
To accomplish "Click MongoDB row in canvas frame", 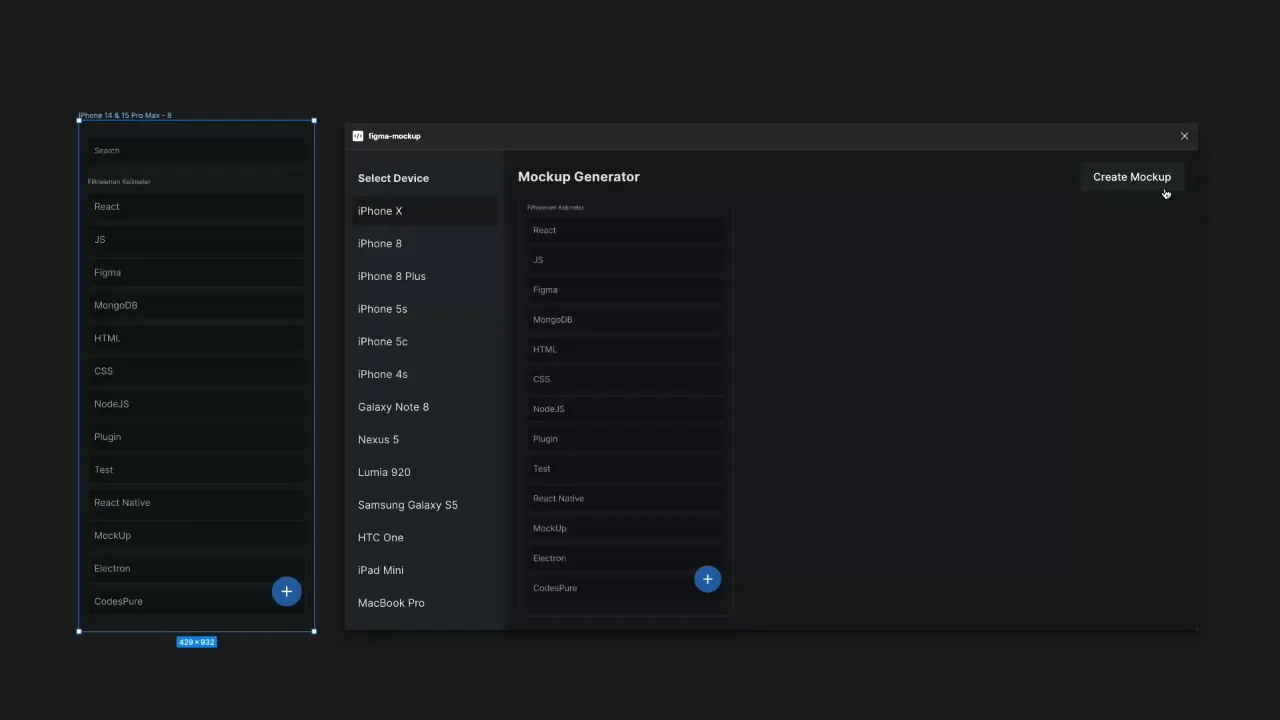I will pyautogui.click(x=196, y=305).
